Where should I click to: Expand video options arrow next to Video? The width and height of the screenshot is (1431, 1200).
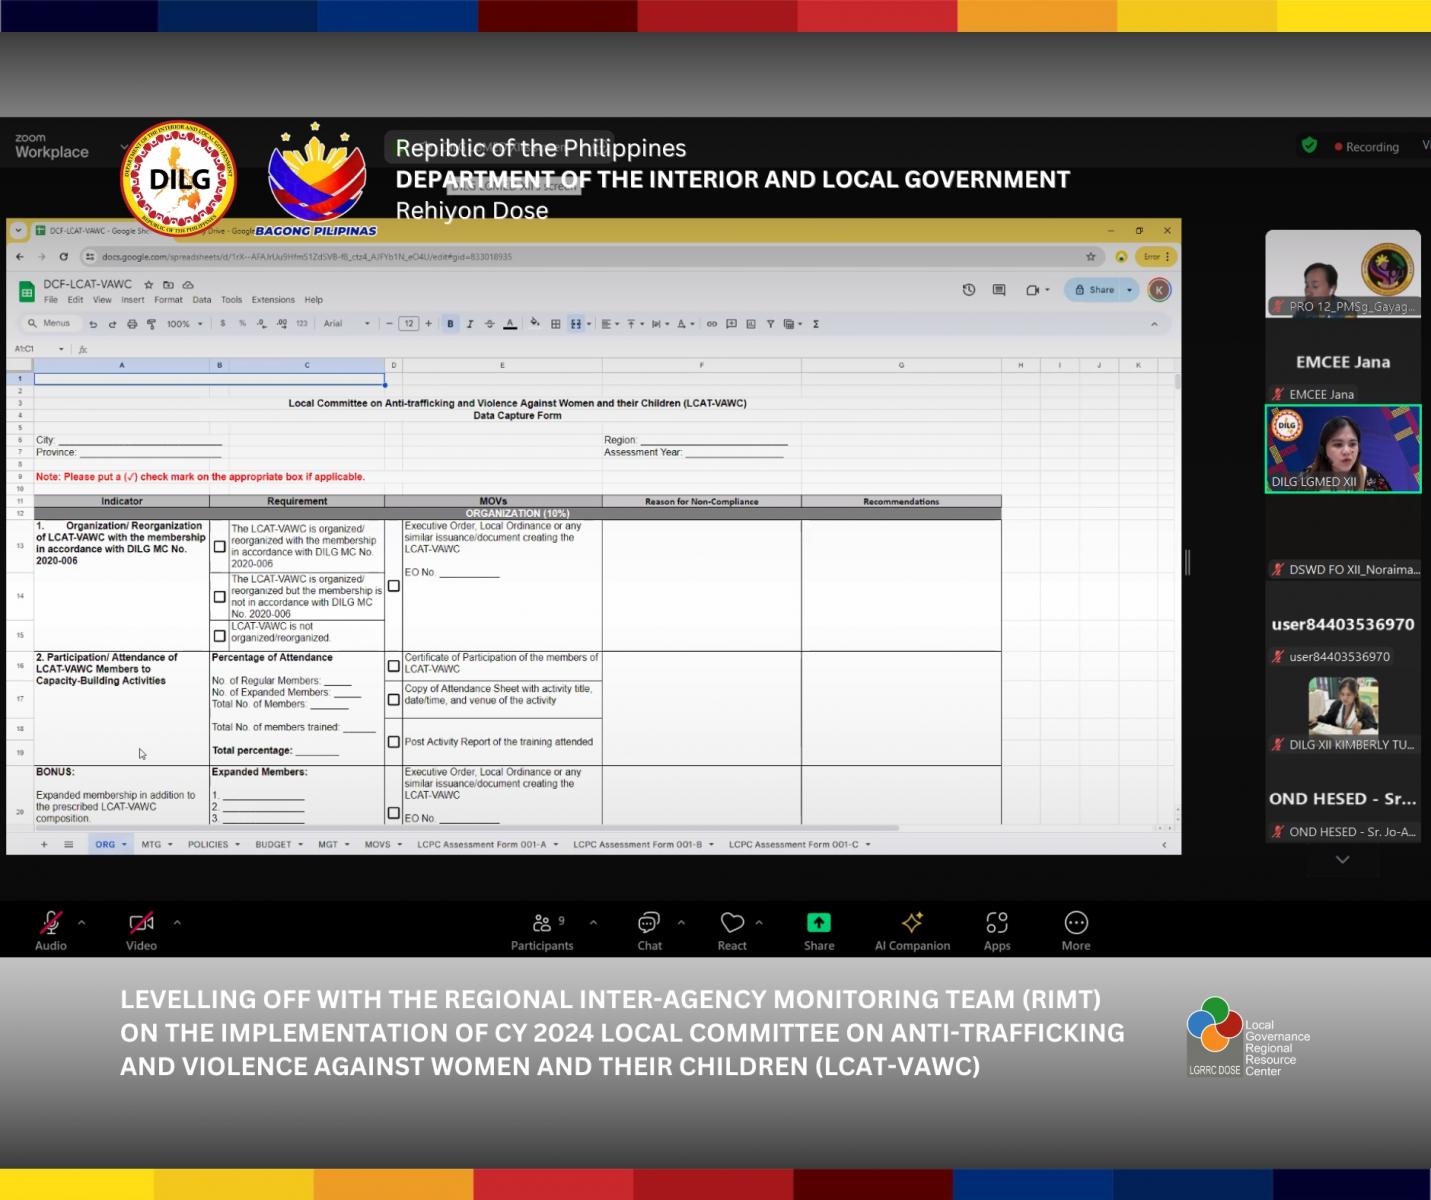177,922
